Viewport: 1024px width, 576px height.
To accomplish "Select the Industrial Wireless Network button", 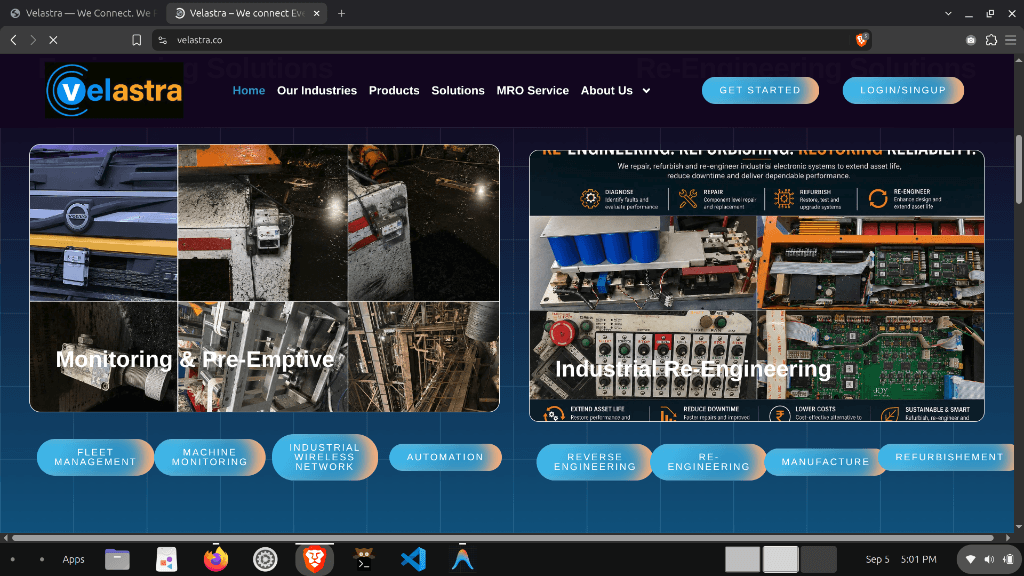I will (x=325, y=457).
